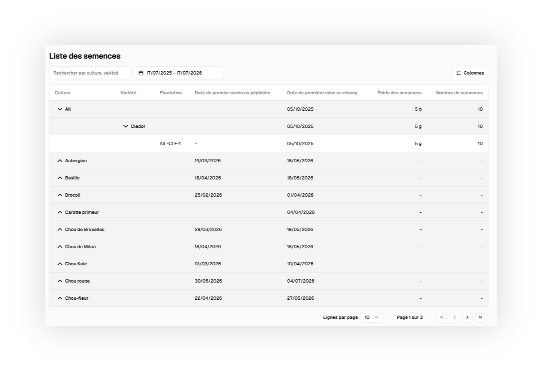
Task: Expand the Chou de Milan row chevron
Action: tap(59, 247)
